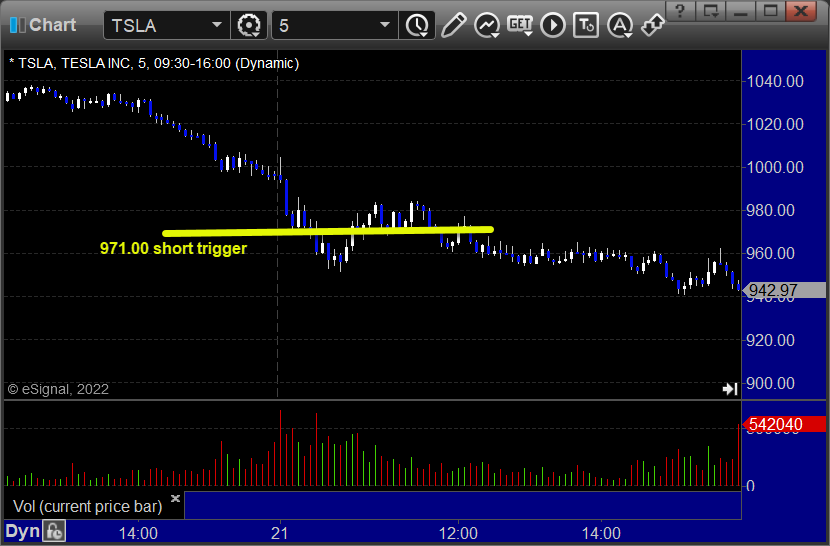
Task: Click the 1000.00 price axis label
Action: coord(775,167)
